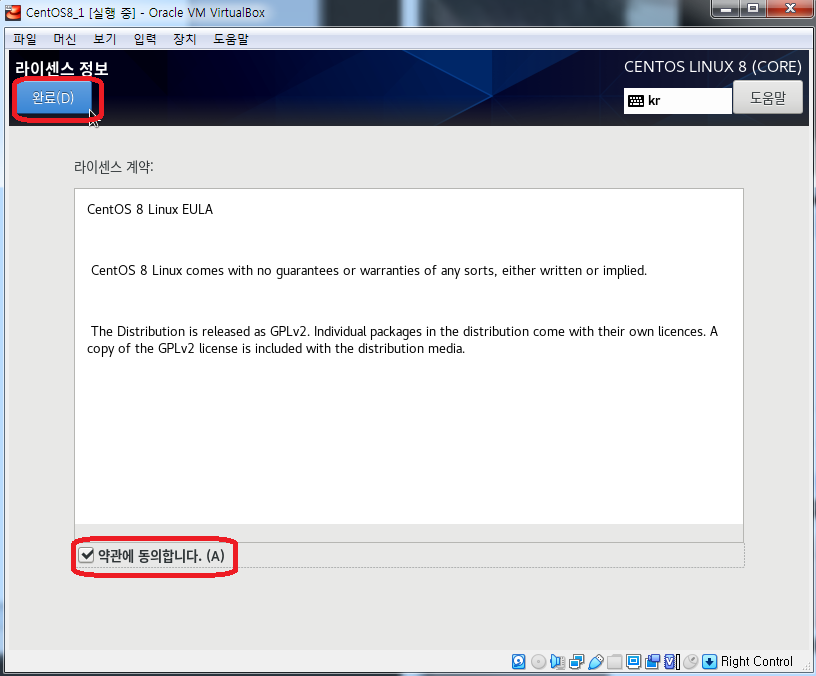Click the CentOS 8 Linux EULA heading
816x676 pixels.
point(150,209)
